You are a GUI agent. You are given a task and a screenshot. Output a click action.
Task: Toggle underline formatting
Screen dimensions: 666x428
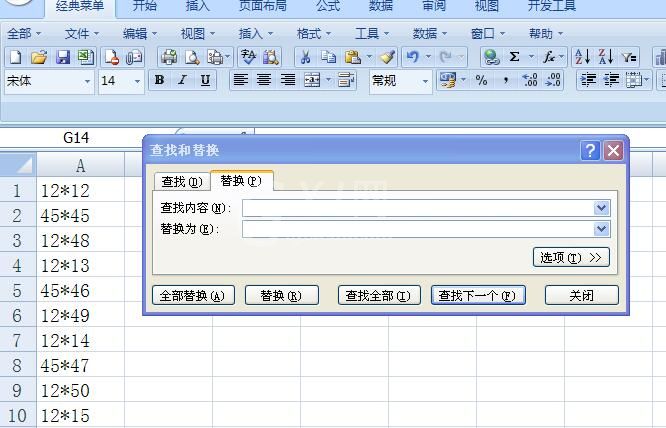[206, 80]
